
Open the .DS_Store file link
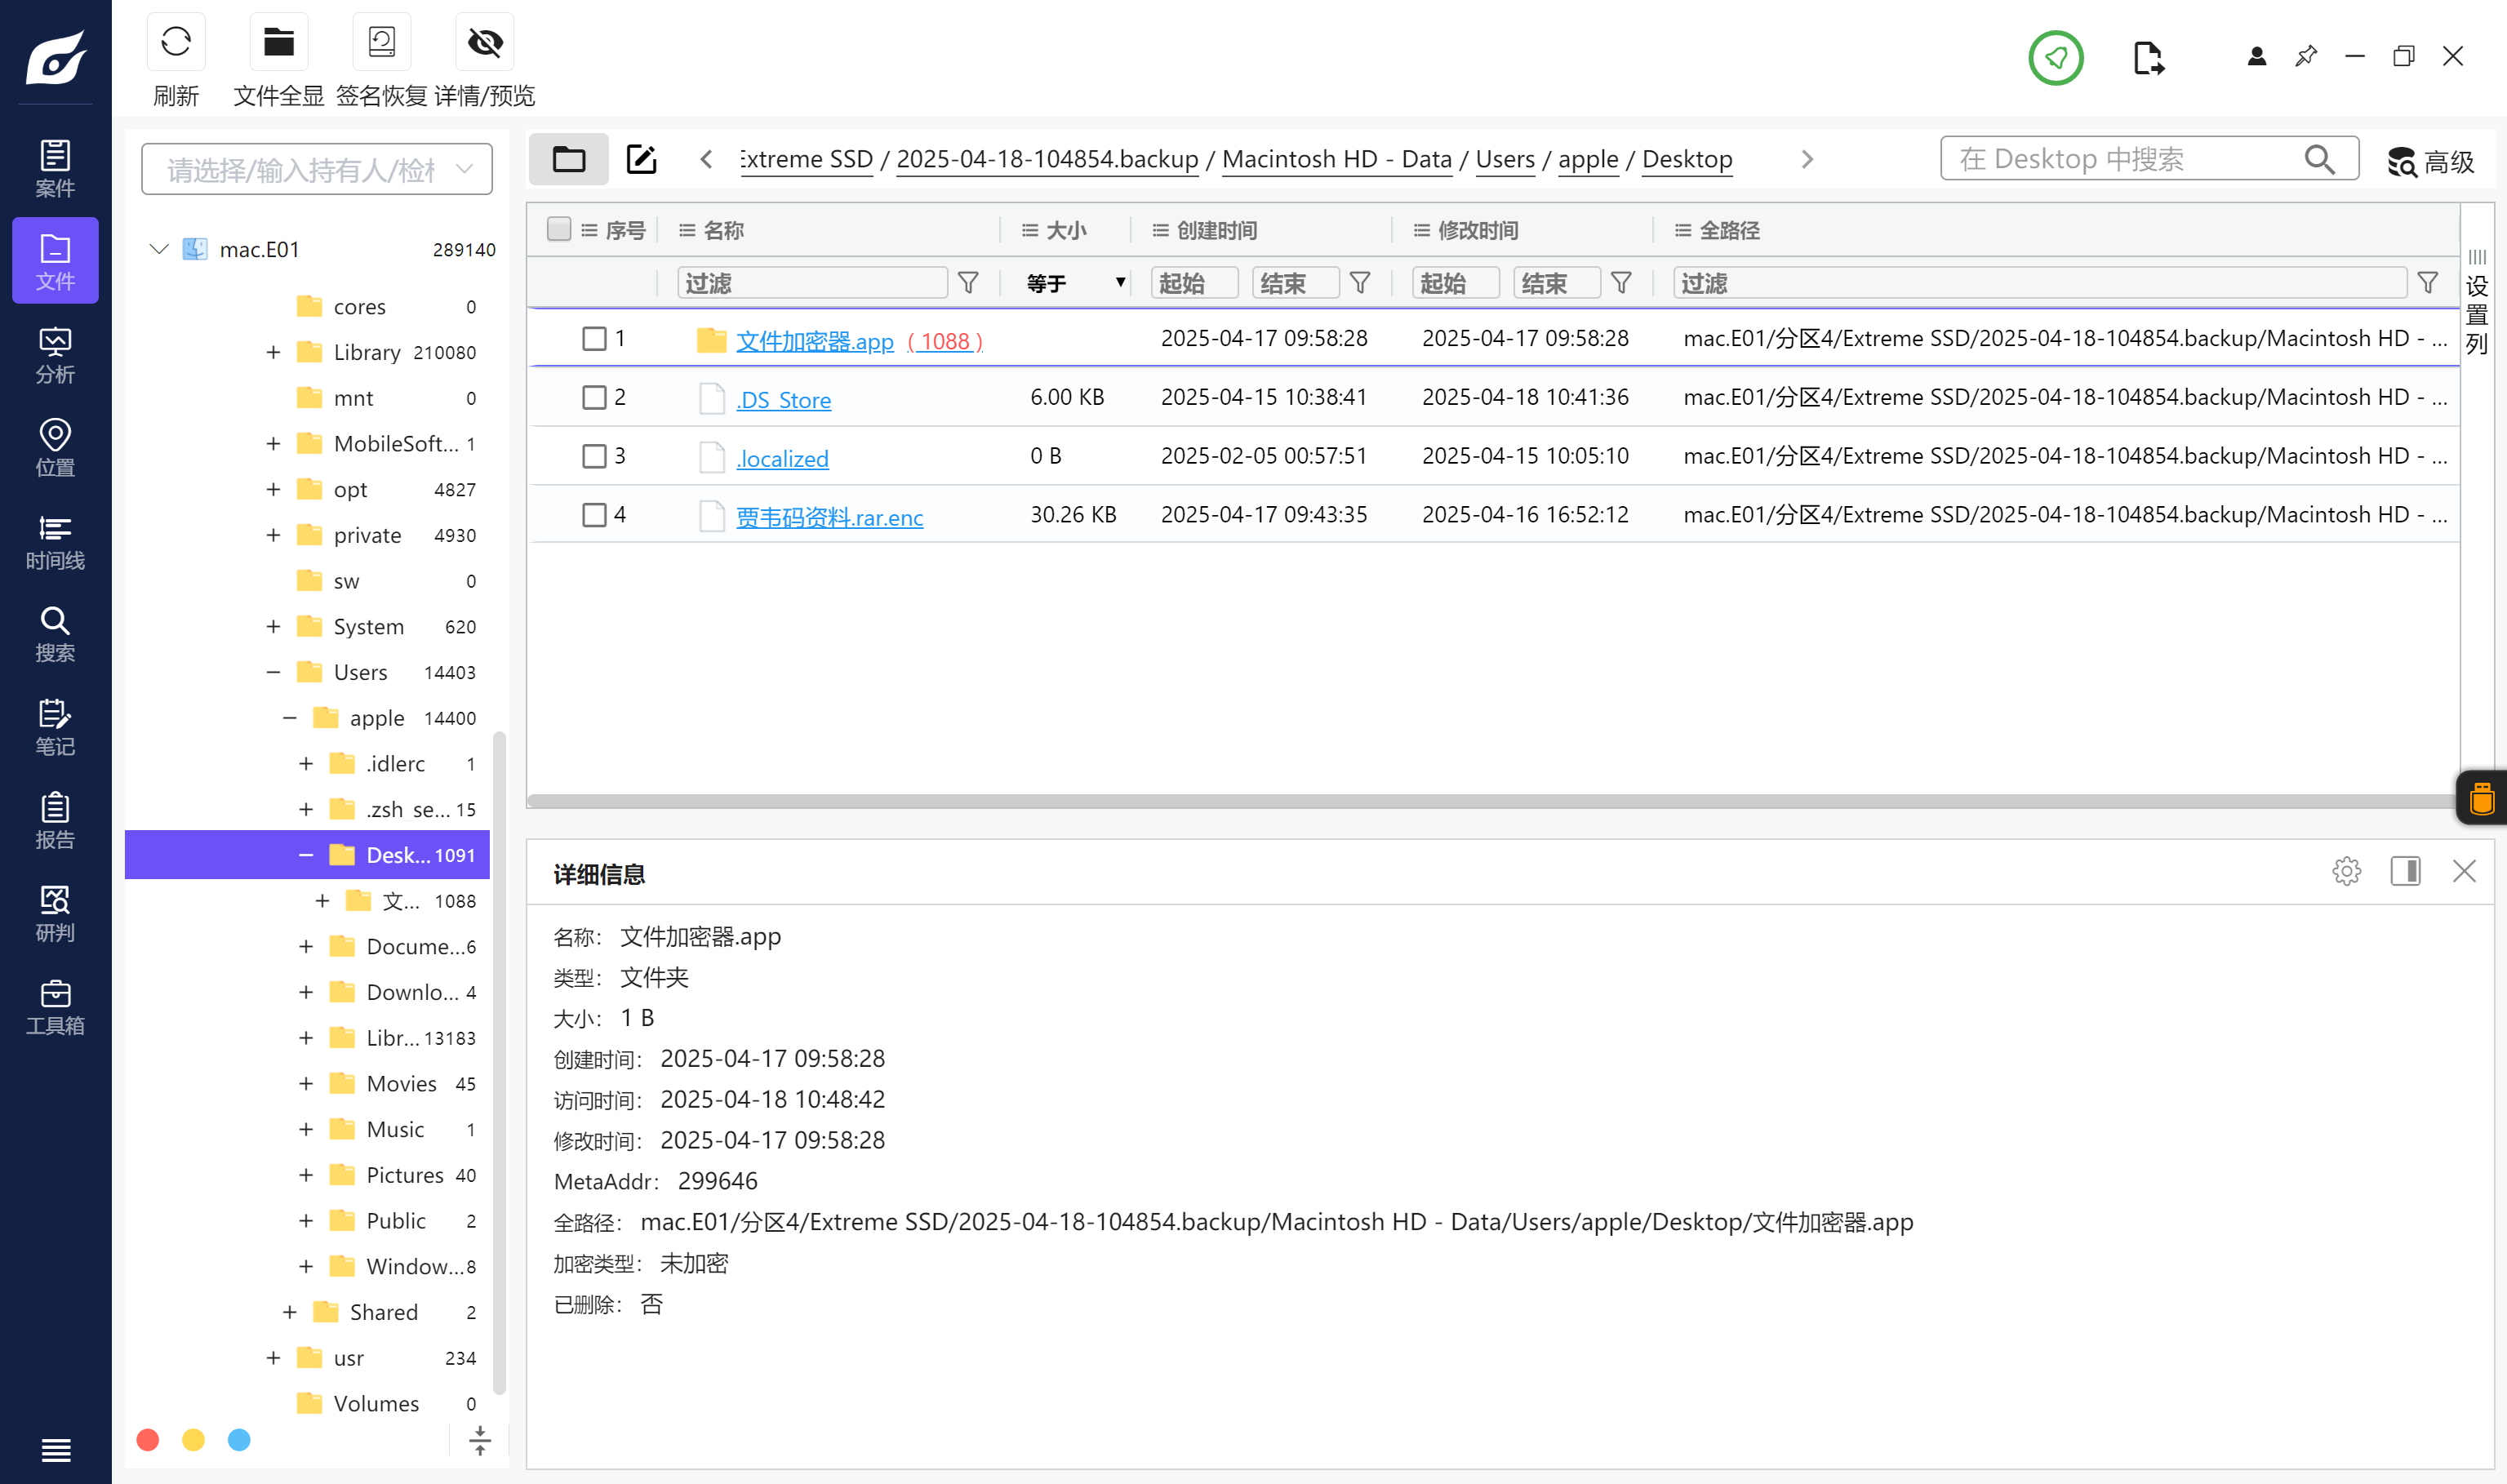coord(783,400)
